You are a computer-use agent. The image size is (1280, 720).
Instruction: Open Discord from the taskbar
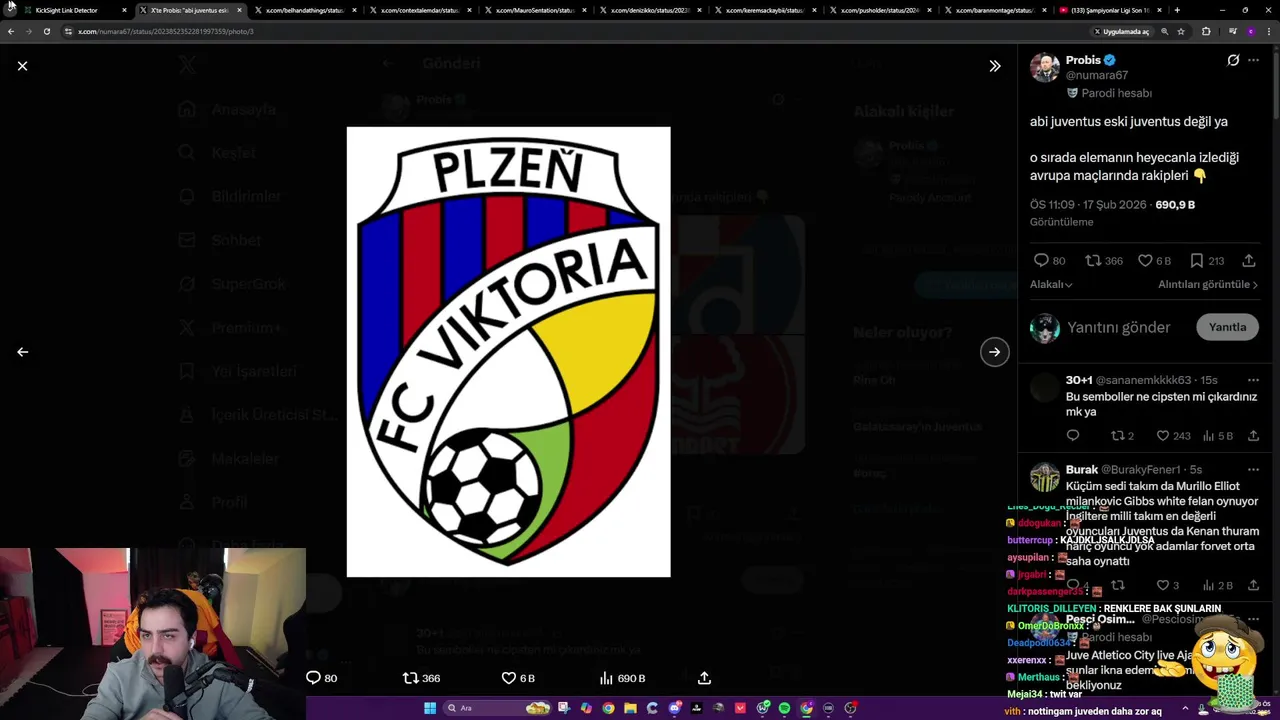coord(674,708)
